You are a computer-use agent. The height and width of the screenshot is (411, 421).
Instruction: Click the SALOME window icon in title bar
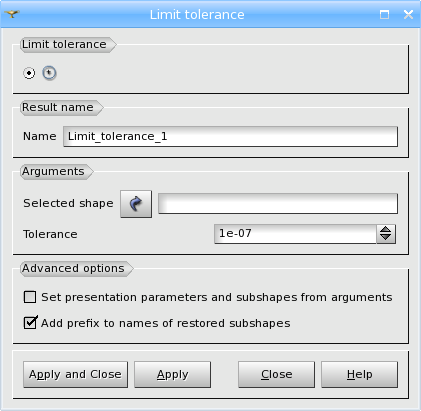click(x=12, y=14)
